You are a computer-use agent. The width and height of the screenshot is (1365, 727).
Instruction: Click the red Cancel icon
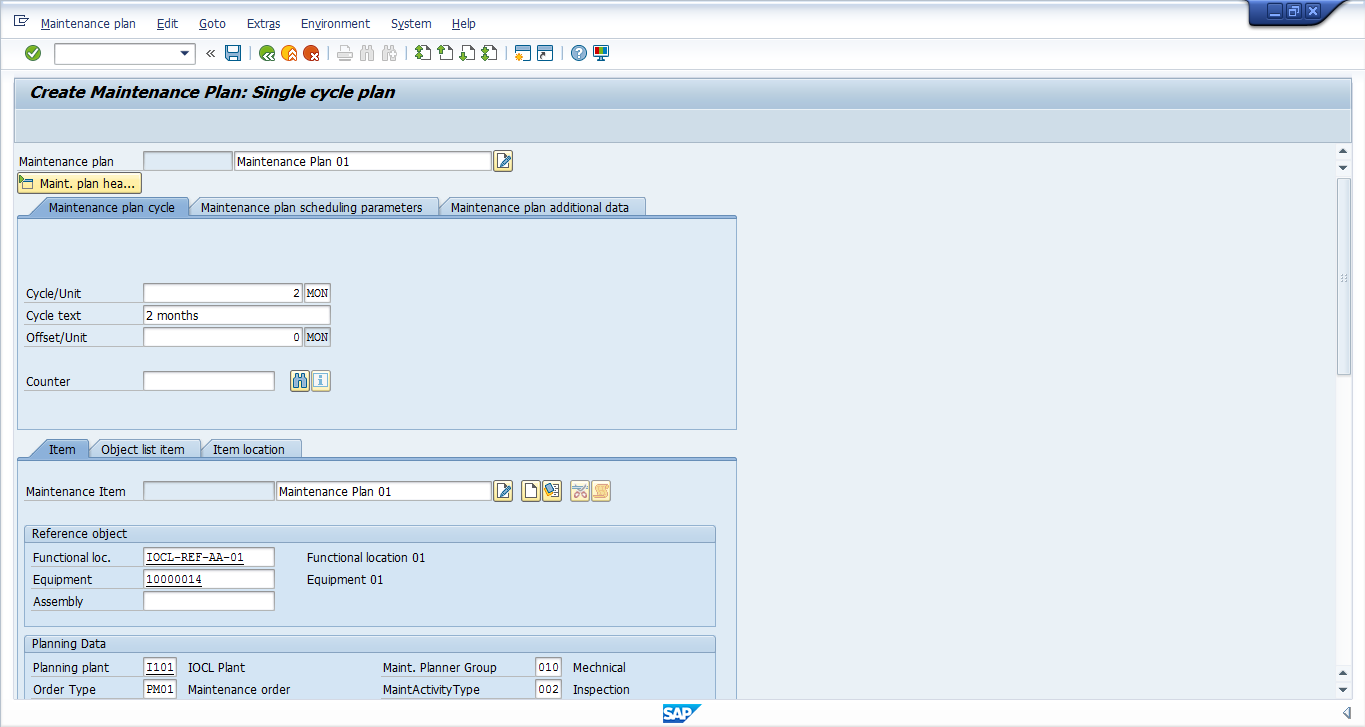[x=311, y=53]
